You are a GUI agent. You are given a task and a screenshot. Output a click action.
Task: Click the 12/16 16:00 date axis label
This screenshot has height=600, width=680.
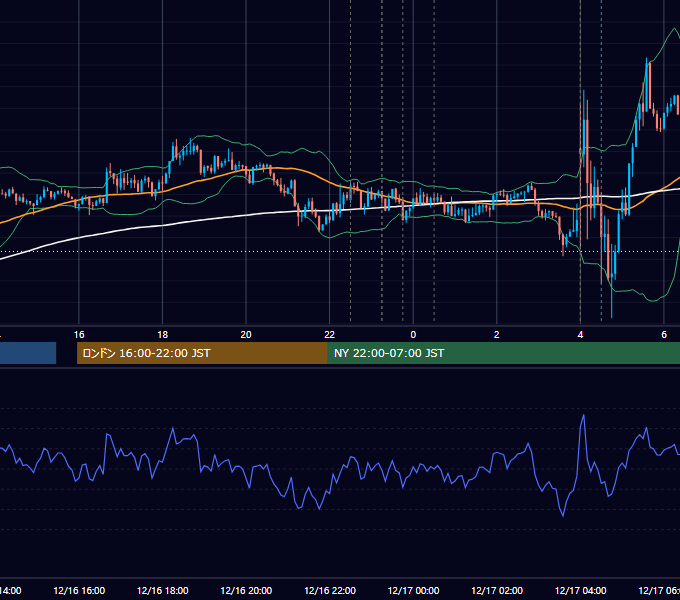(x=79, y=590)
